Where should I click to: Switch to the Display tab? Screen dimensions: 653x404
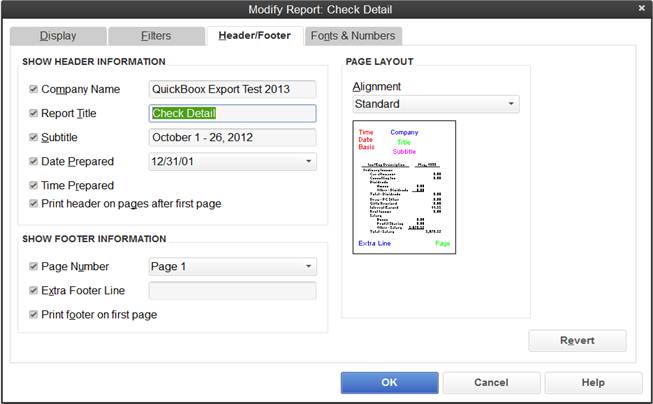pos(57,36)
